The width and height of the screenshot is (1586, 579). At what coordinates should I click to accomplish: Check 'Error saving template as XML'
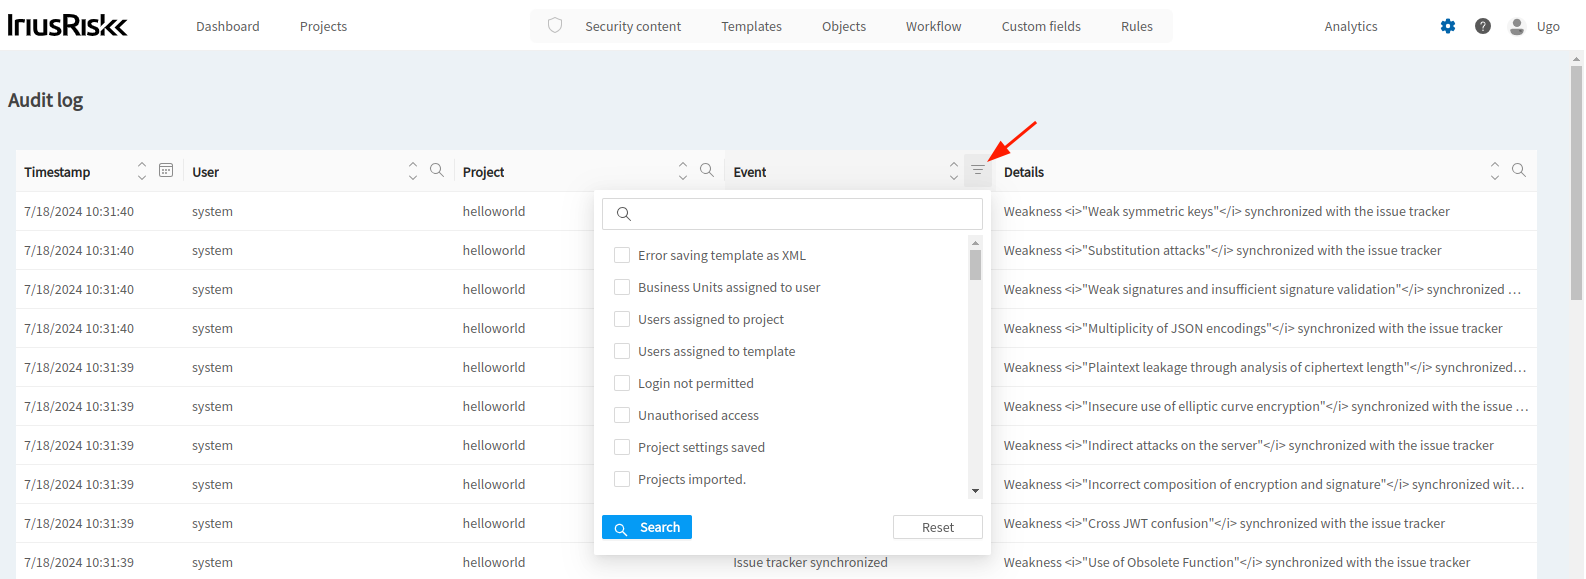click(622, 255)
